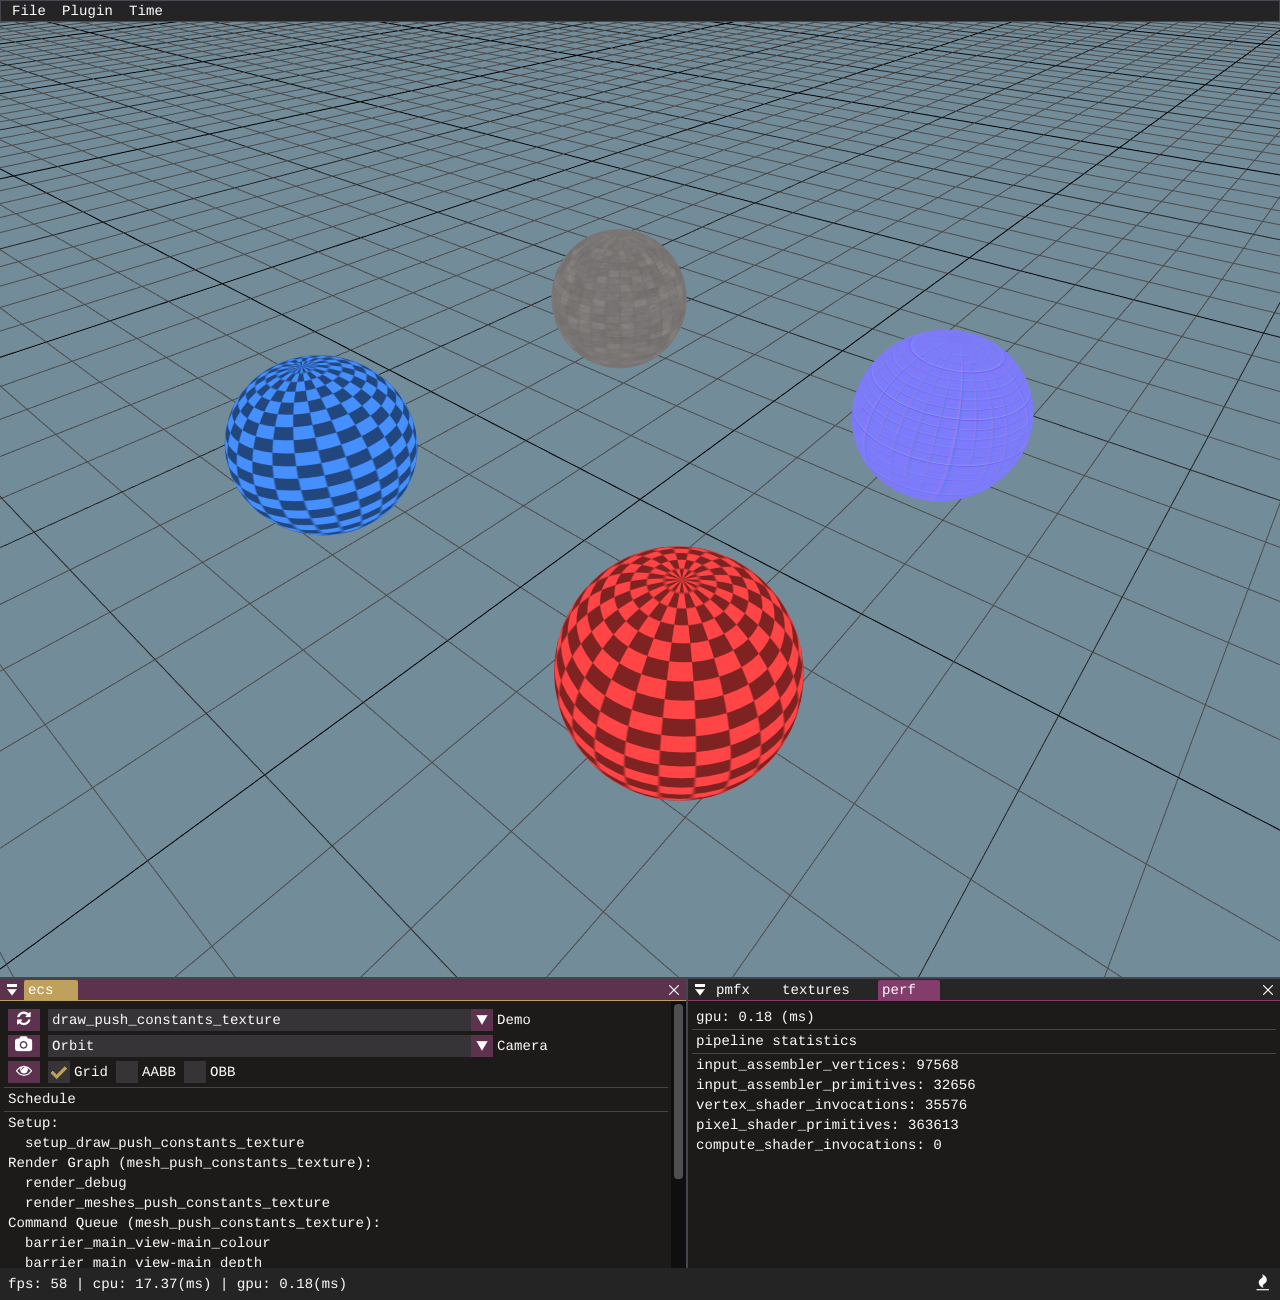Switch to the textures tab
Image resolution: width=1280 pixels, height=1300 pixels.
tap(816, 990)
